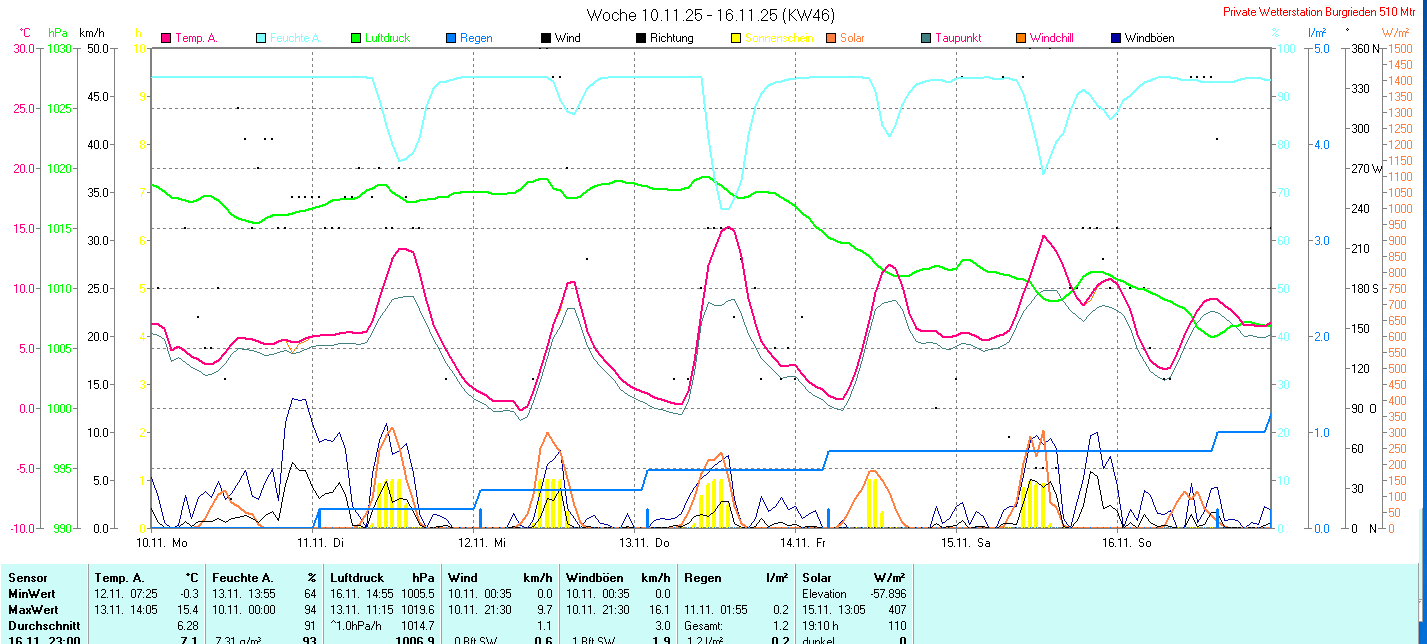The width and height of the screenshot is (1427, 644).
Task: Click the blue Regen legend swatch
Action: [451, 38]
